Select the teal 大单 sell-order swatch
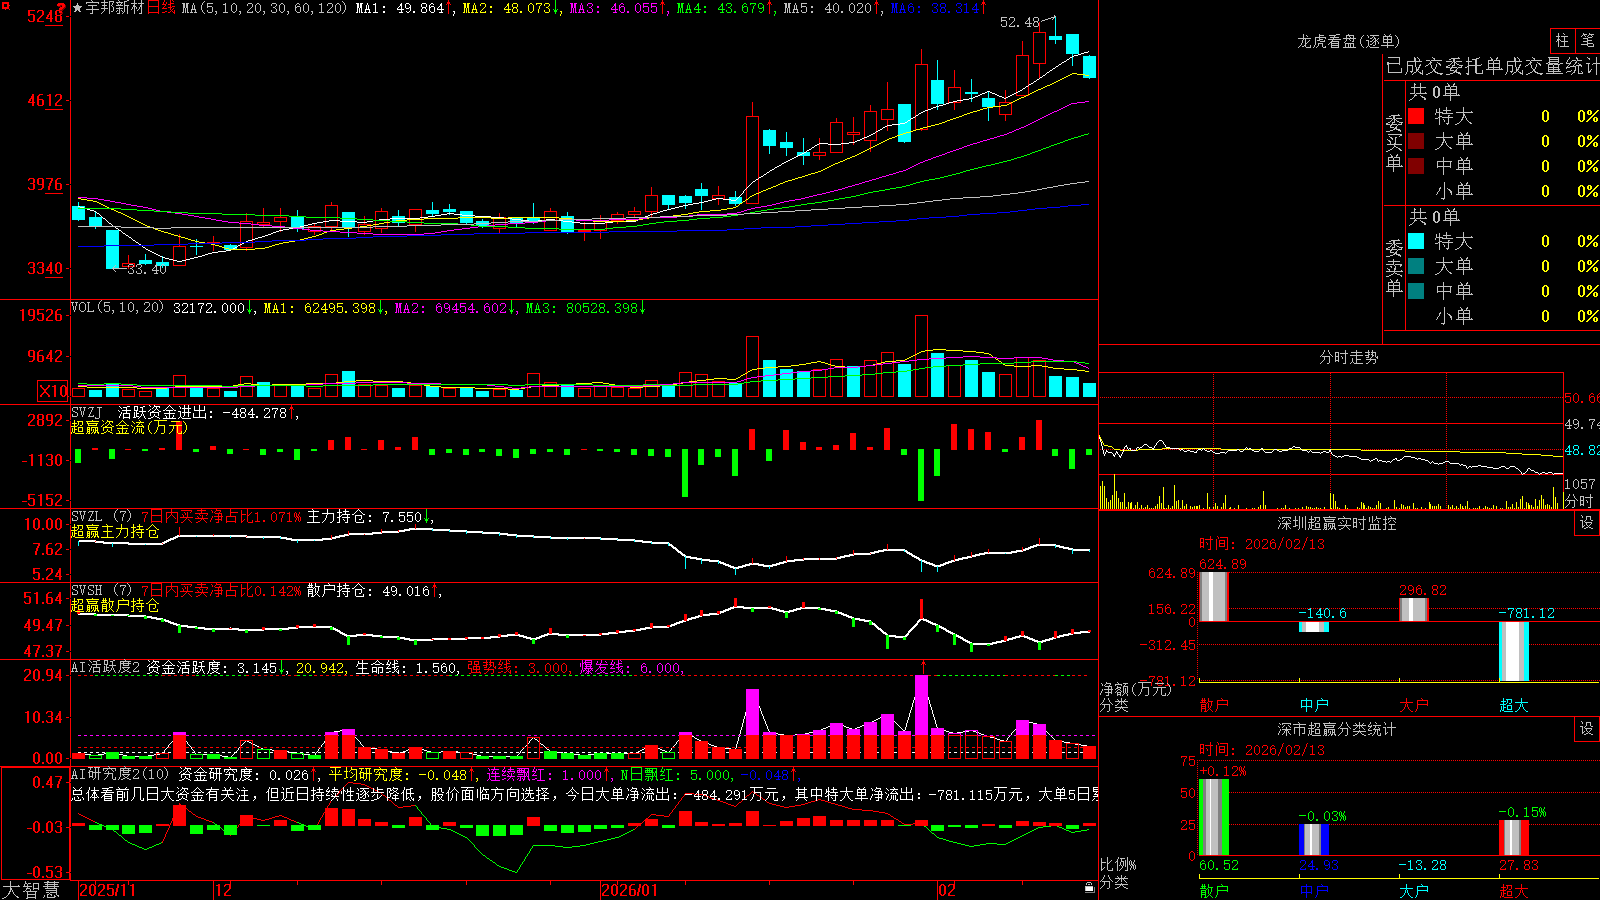This screenshot has height=900, width=1600. coord(1416,266)
